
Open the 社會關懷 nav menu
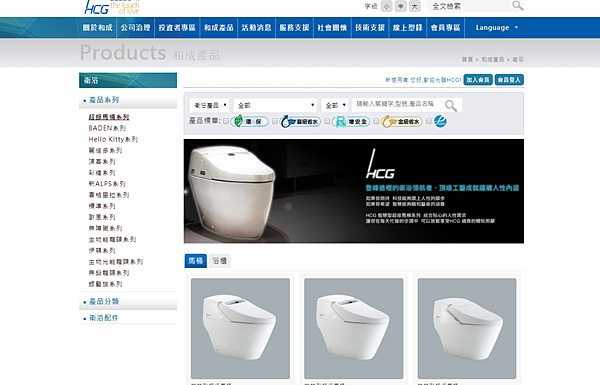pos(332,28)
